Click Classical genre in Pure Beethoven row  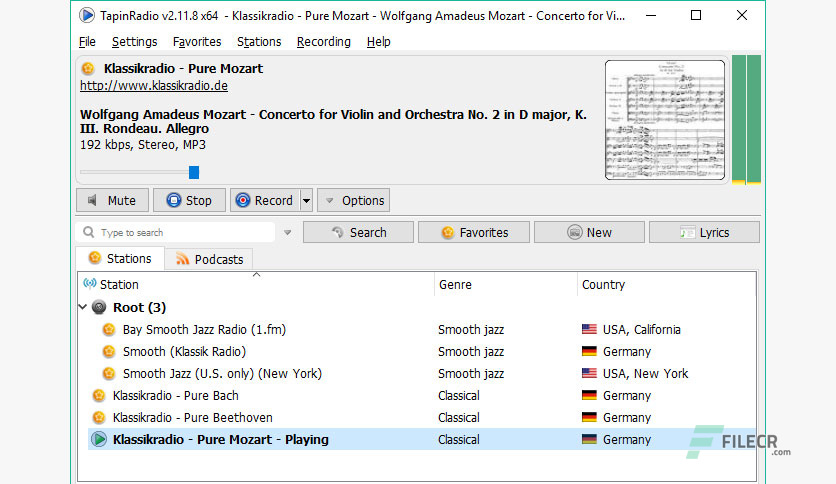(x=459, y=417)
